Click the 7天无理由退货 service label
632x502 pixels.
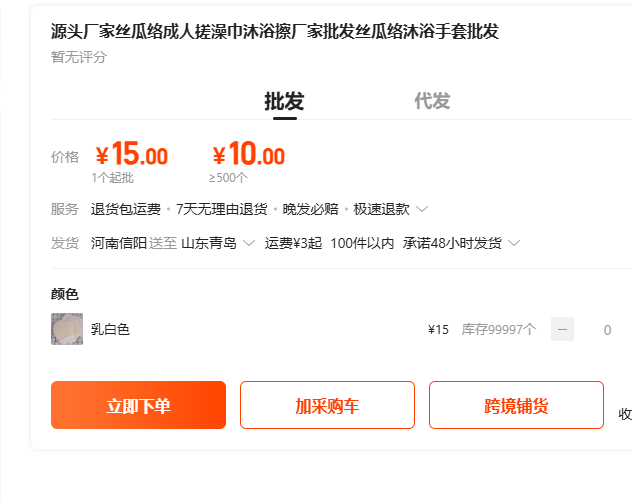(x=221, y=209)
